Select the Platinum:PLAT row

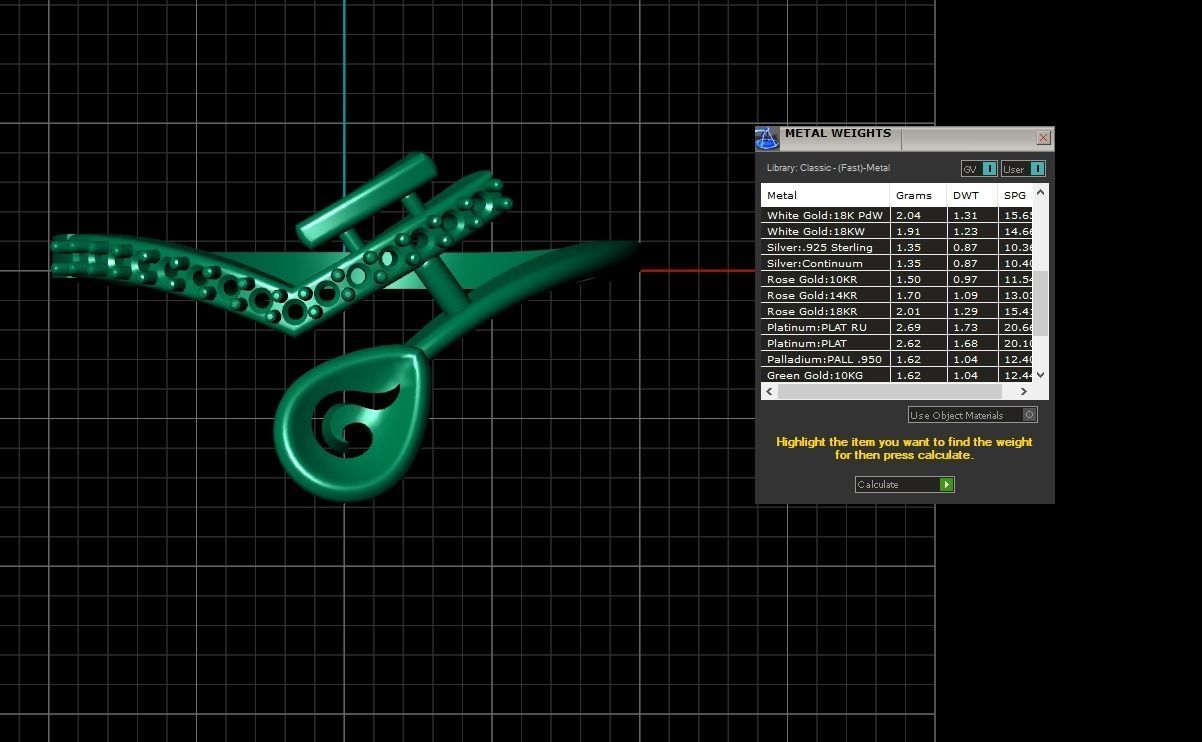click(897, 343)
